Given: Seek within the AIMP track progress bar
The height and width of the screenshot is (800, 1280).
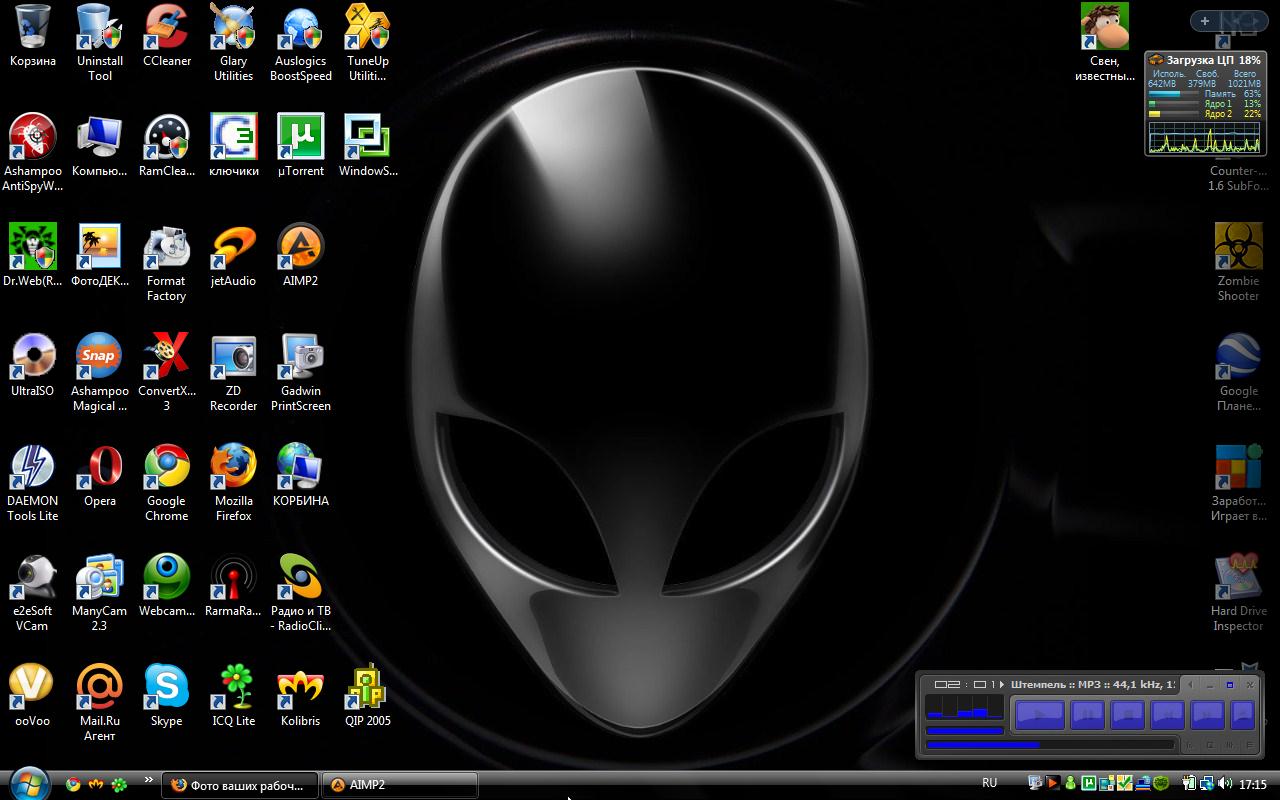Looking at the screenshot, I should click(1050, 745).
